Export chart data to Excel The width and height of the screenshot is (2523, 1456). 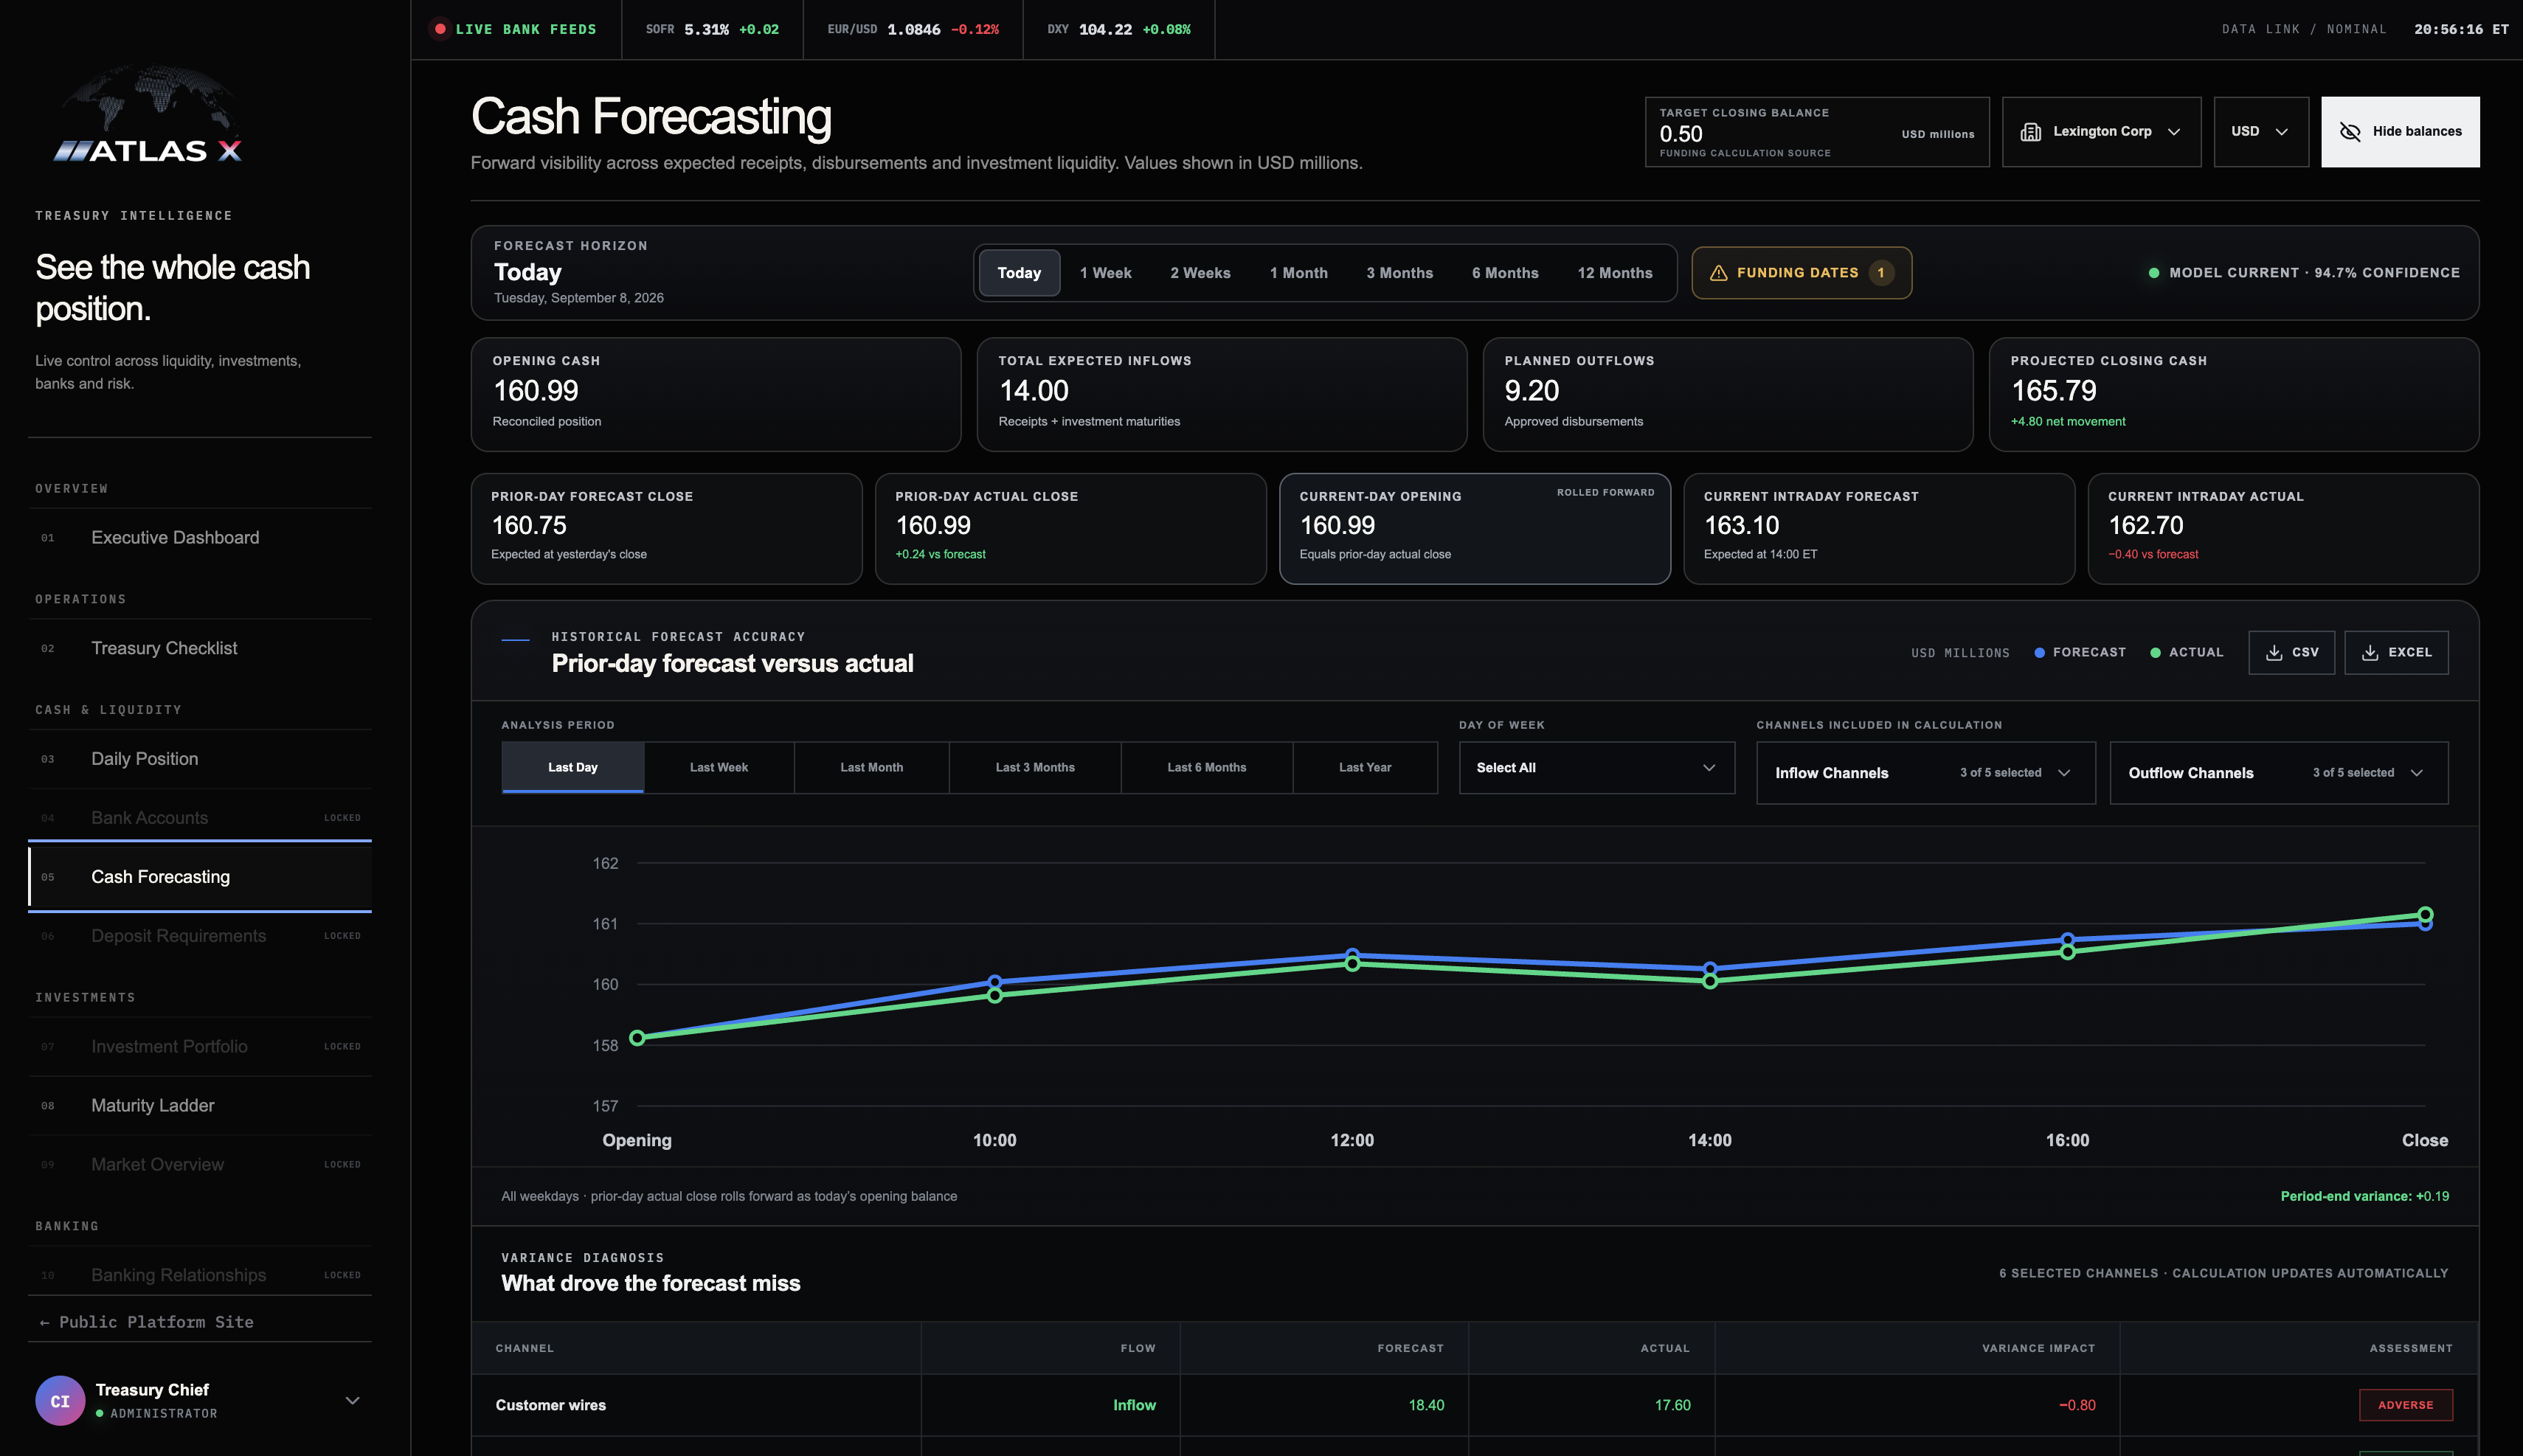point(2396,652)
